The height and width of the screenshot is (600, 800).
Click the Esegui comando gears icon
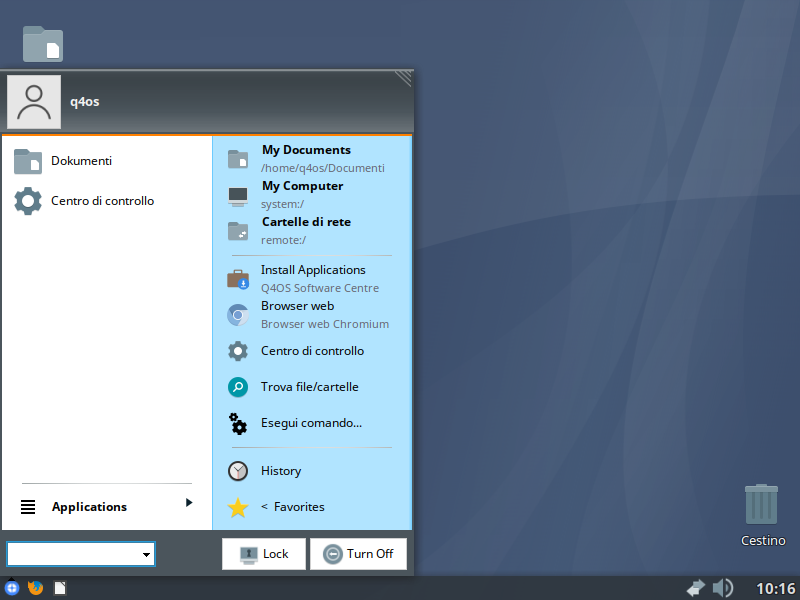tap(238, 423)
